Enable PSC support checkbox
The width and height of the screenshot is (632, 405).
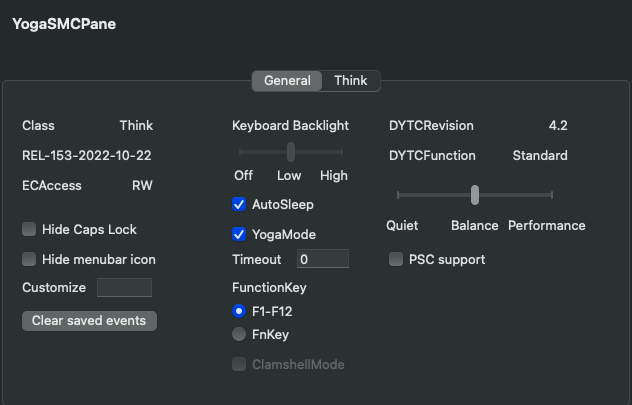coord(396,259)
